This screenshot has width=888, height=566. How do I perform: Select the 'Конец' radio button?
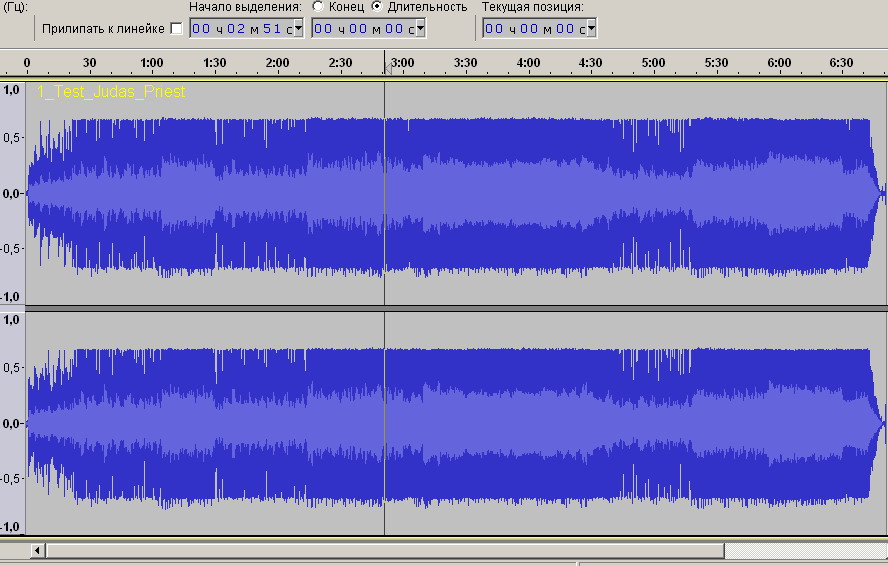pyautogui.click(x=319, y=6)
